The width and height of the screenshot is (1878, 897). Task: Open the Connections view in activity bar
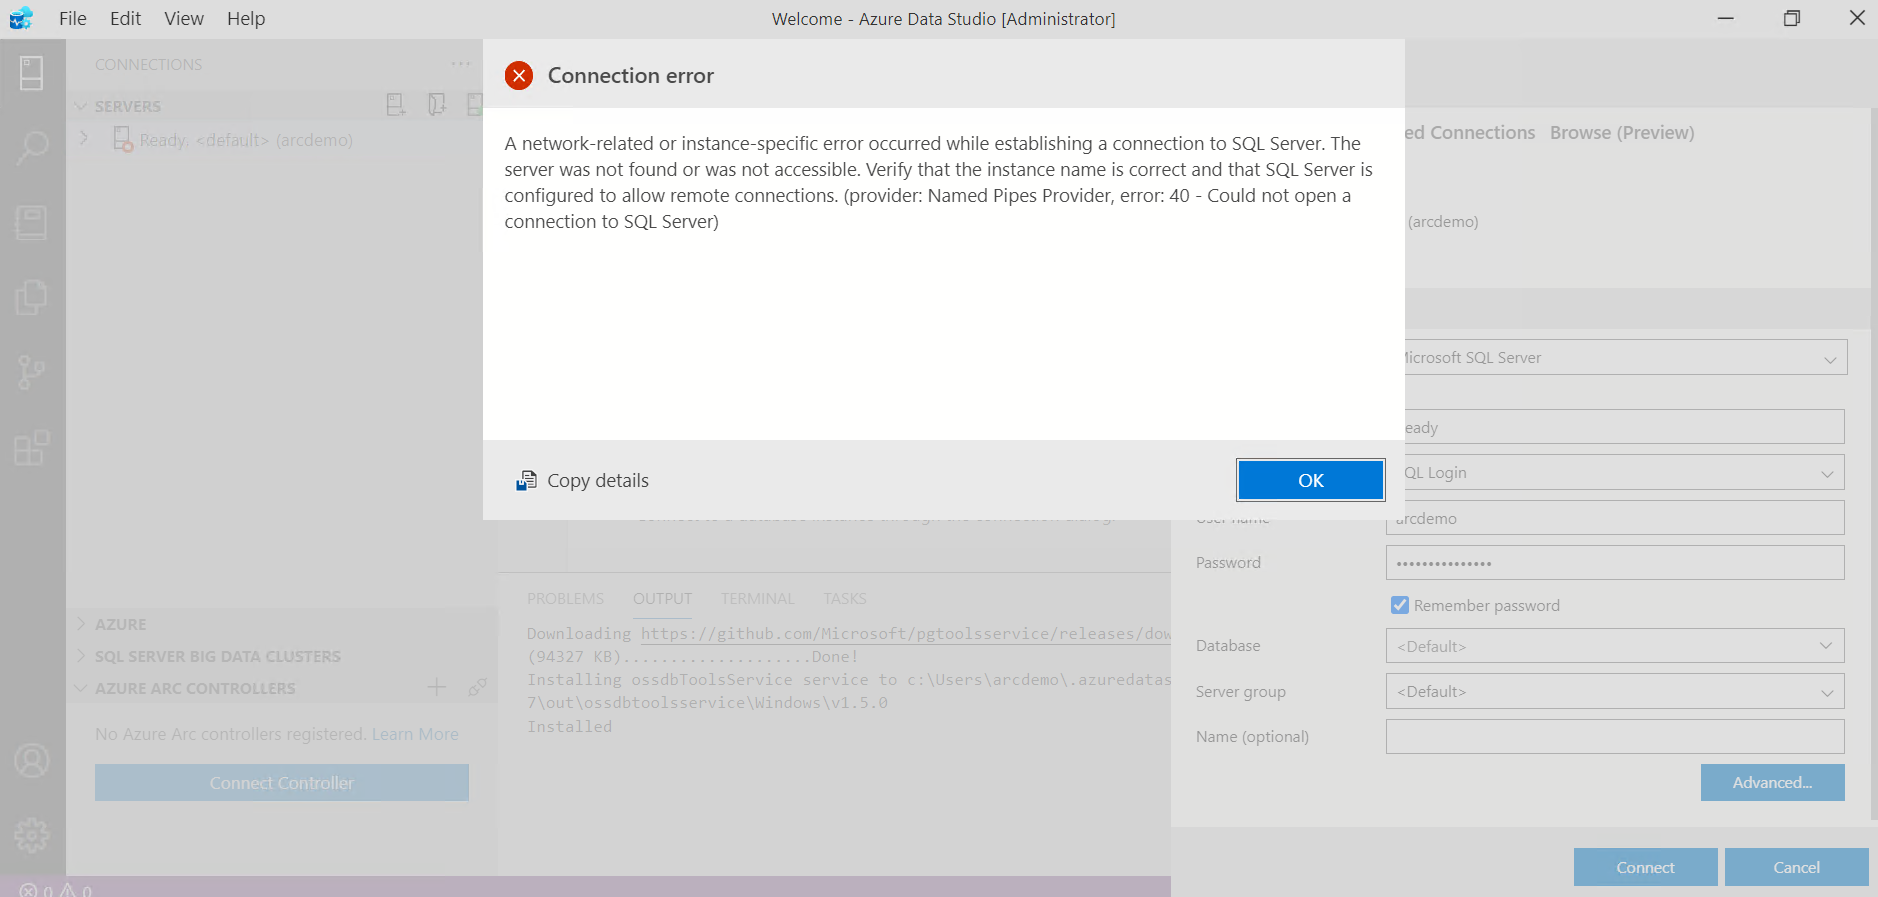[32, 73]
